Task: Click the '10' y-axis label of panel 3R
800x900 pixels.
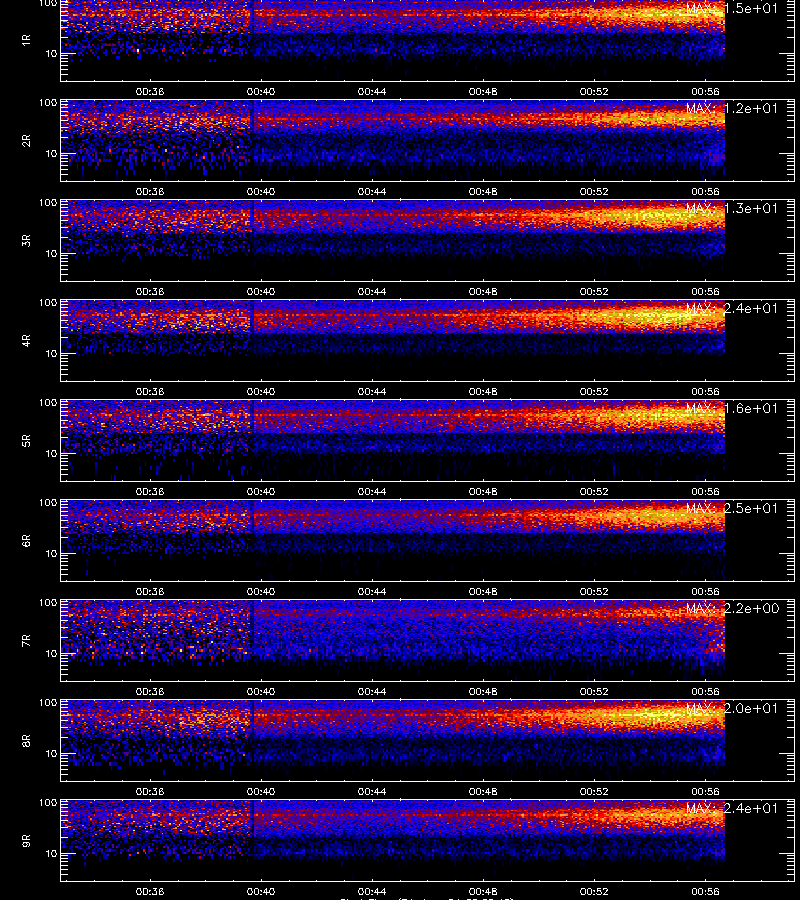Action: (x=52, y=253)
